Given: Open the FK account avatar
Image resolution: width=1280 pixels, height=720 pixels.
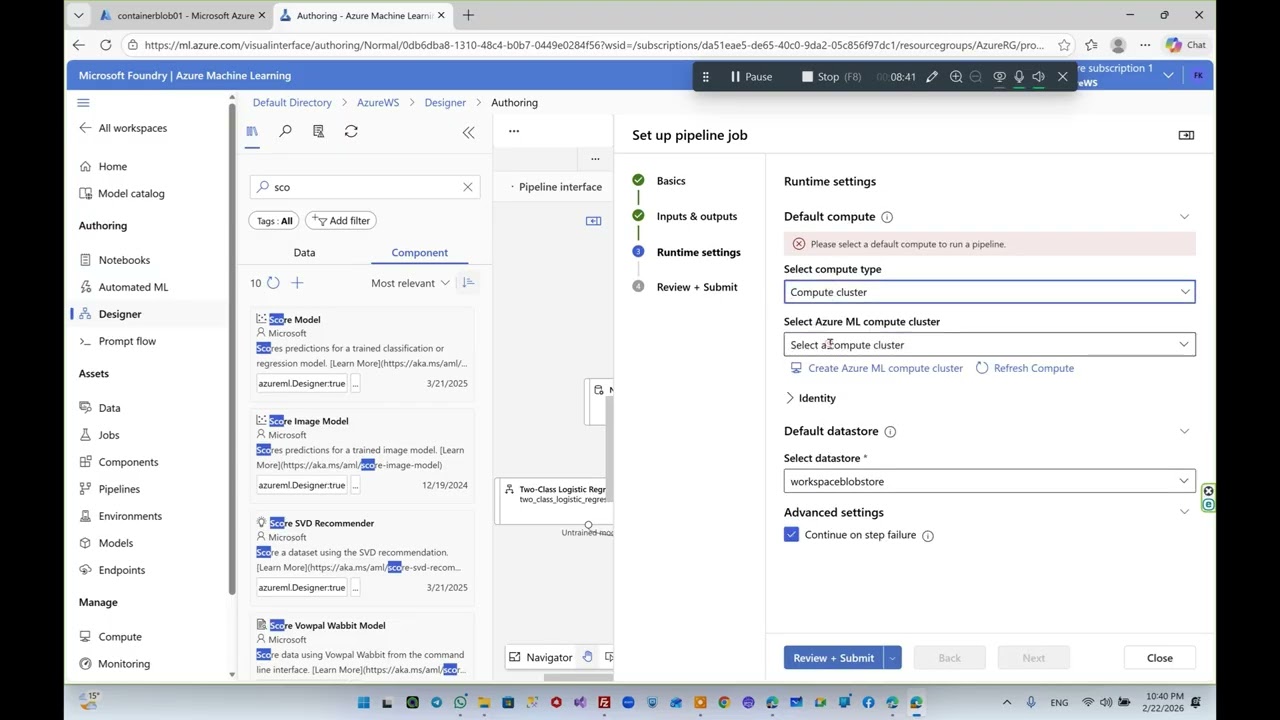Looking at the screenshot, I should click(1198, 76).
